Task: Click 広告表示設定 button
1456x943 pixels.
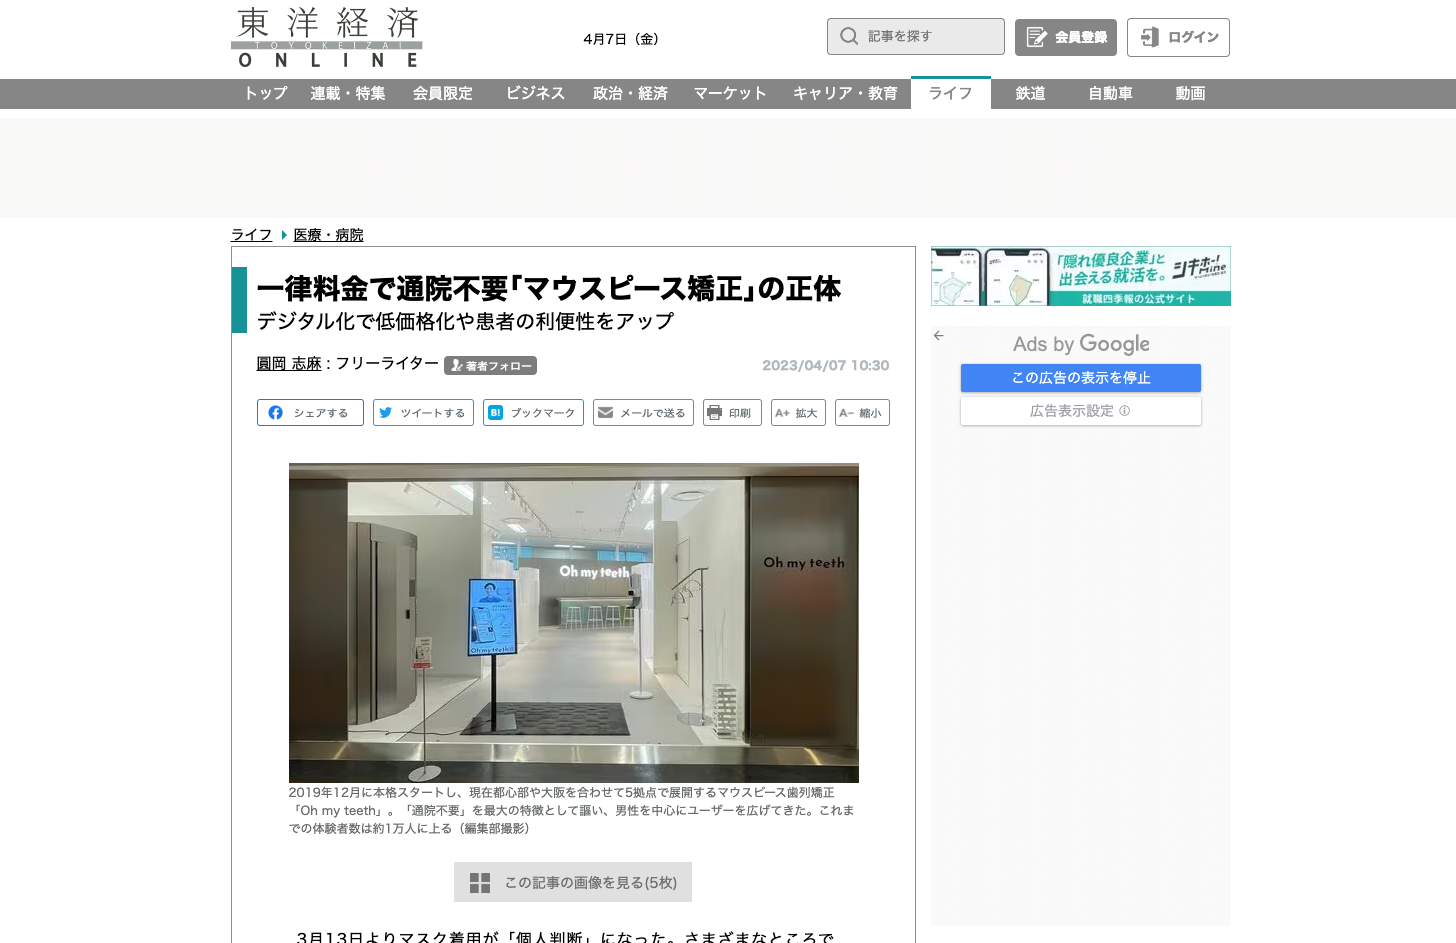Action: pos(1081,411)
